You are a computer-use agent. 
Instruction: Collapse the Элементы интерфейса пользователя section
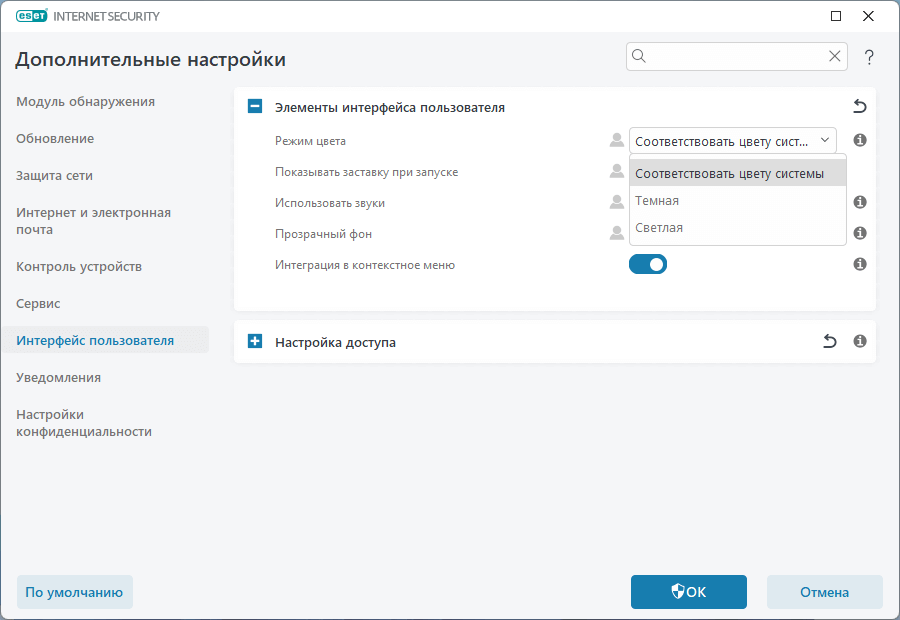coord(255,107)
